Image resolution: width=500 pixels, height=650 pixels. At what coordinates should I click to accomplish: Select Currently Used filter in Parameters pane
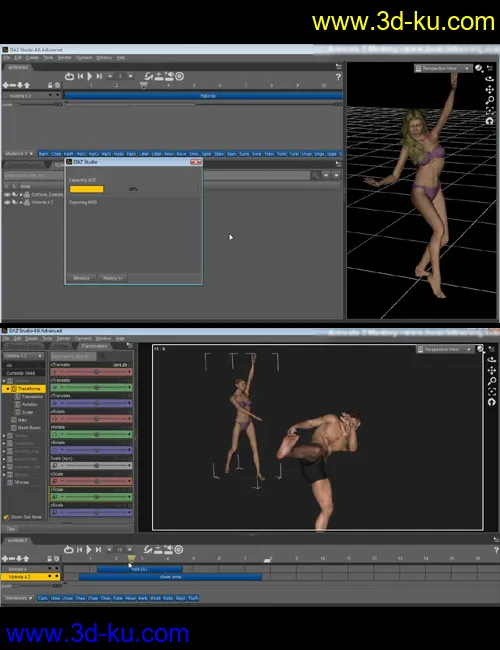[20, 373]
